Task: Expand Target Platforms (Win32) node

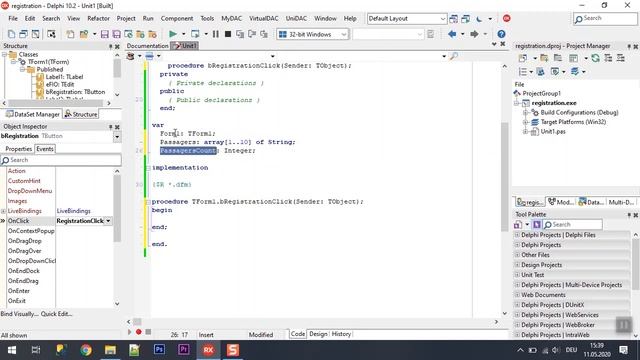Action: [x=526, y=122]
